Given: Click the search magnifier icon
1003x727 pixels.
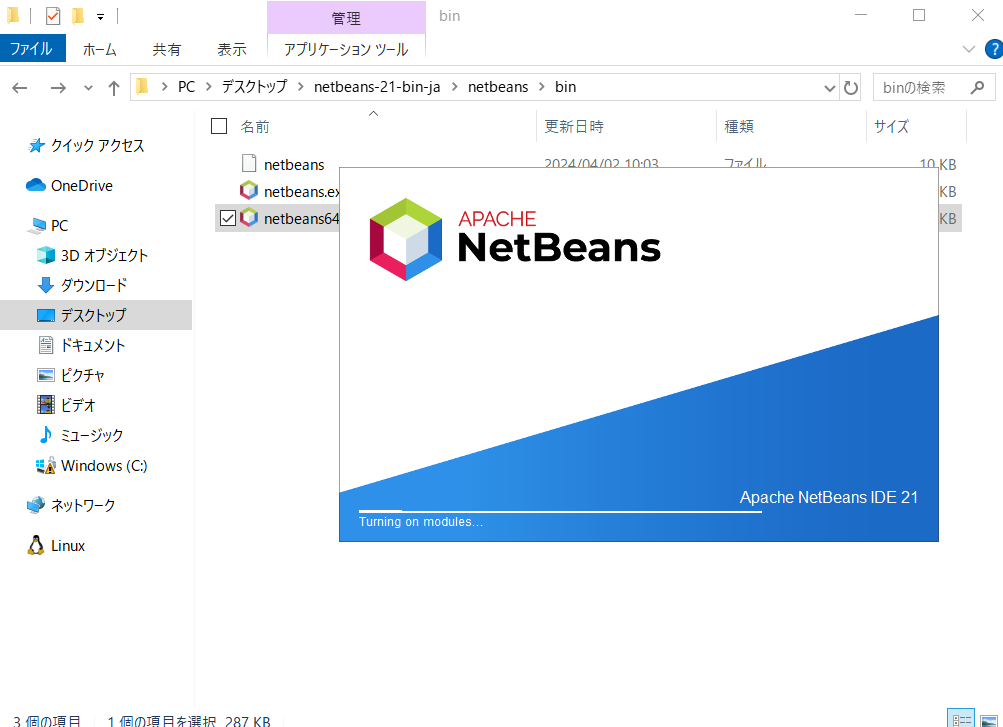Looking at the screenshot, I should click(977, 88).
